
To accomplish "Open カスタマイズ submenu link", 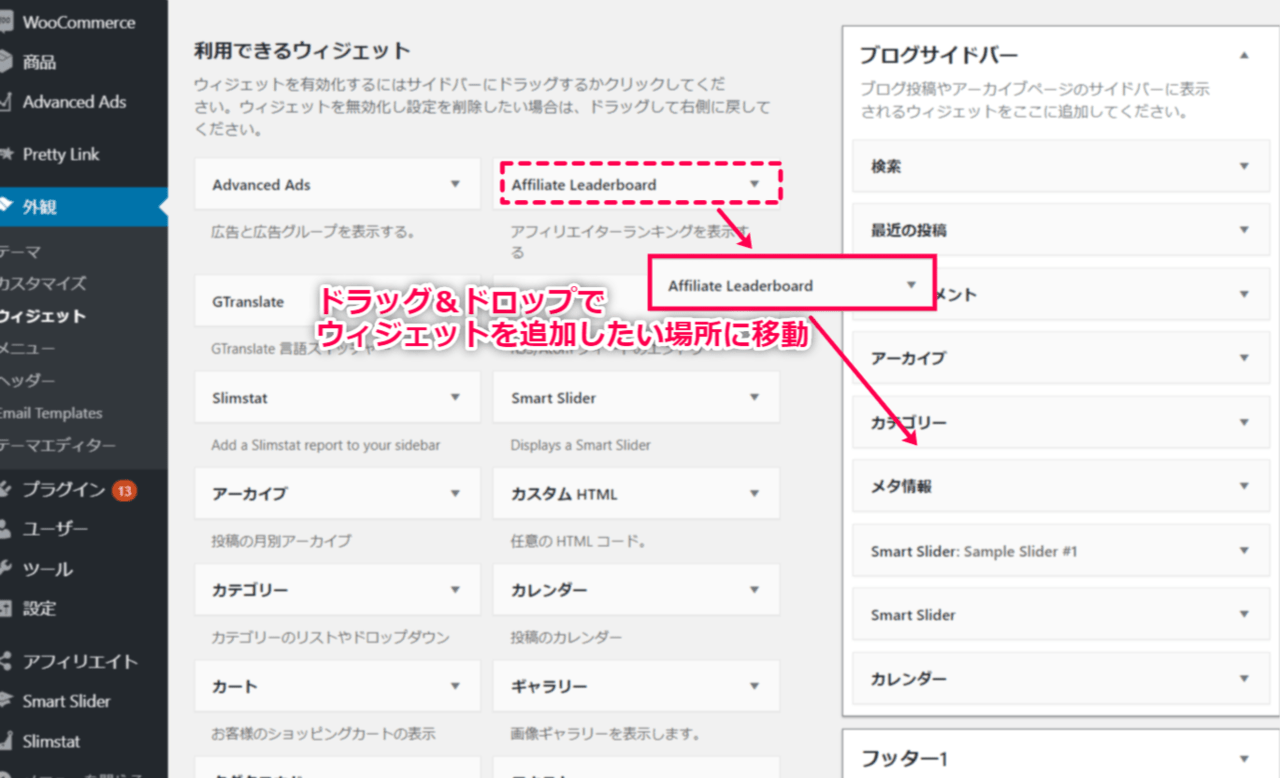I will point(43,284).
